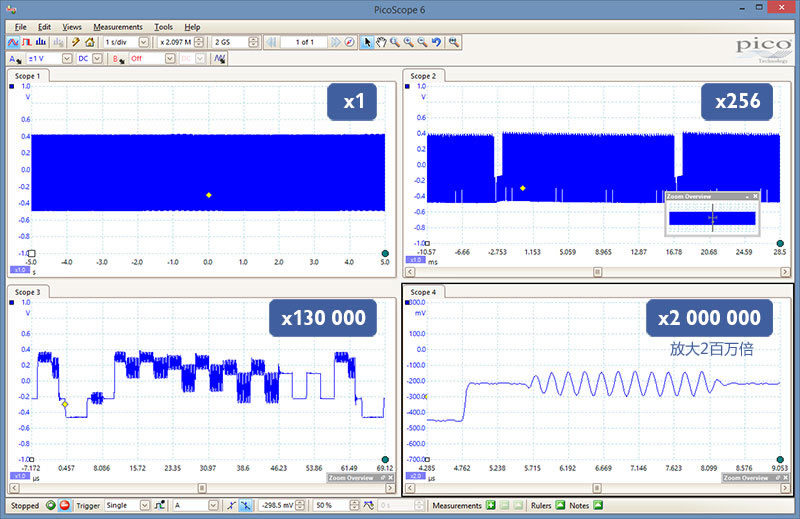Open the Views menu

pyautogui.click(x=72, y=27)
